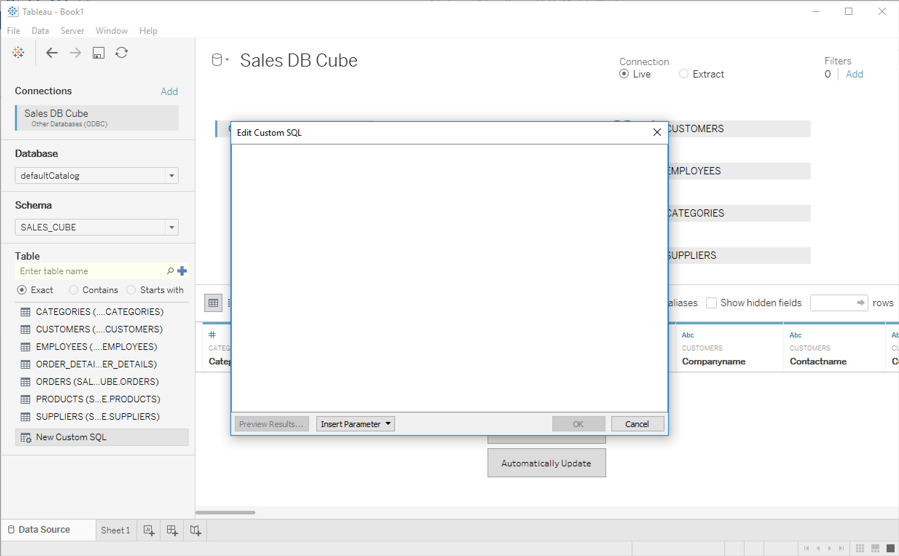Image resolution: width=899 pixels, height=556 pixels.
Task: Go to next sheet arrow in status bar
Action: (x=830, y=549)
